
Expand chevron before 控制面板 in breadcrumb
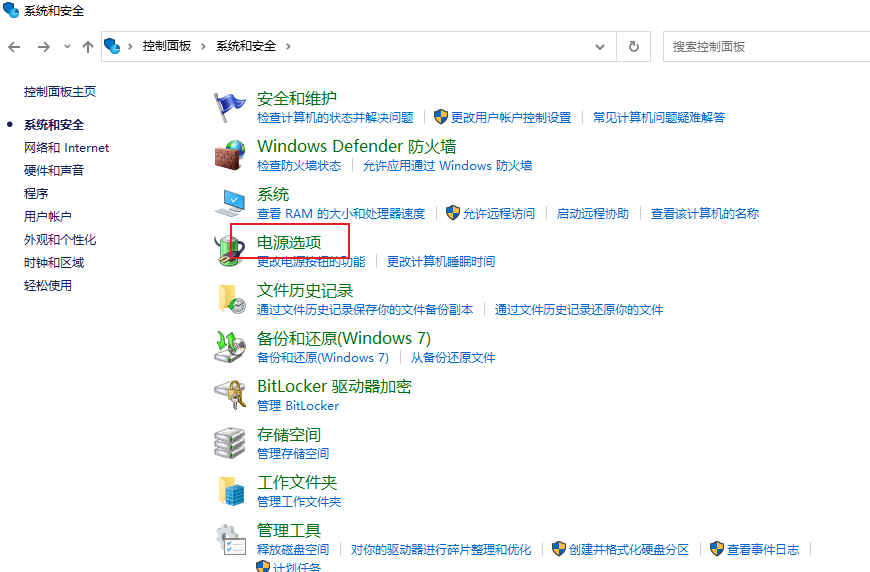click(130, 47)
